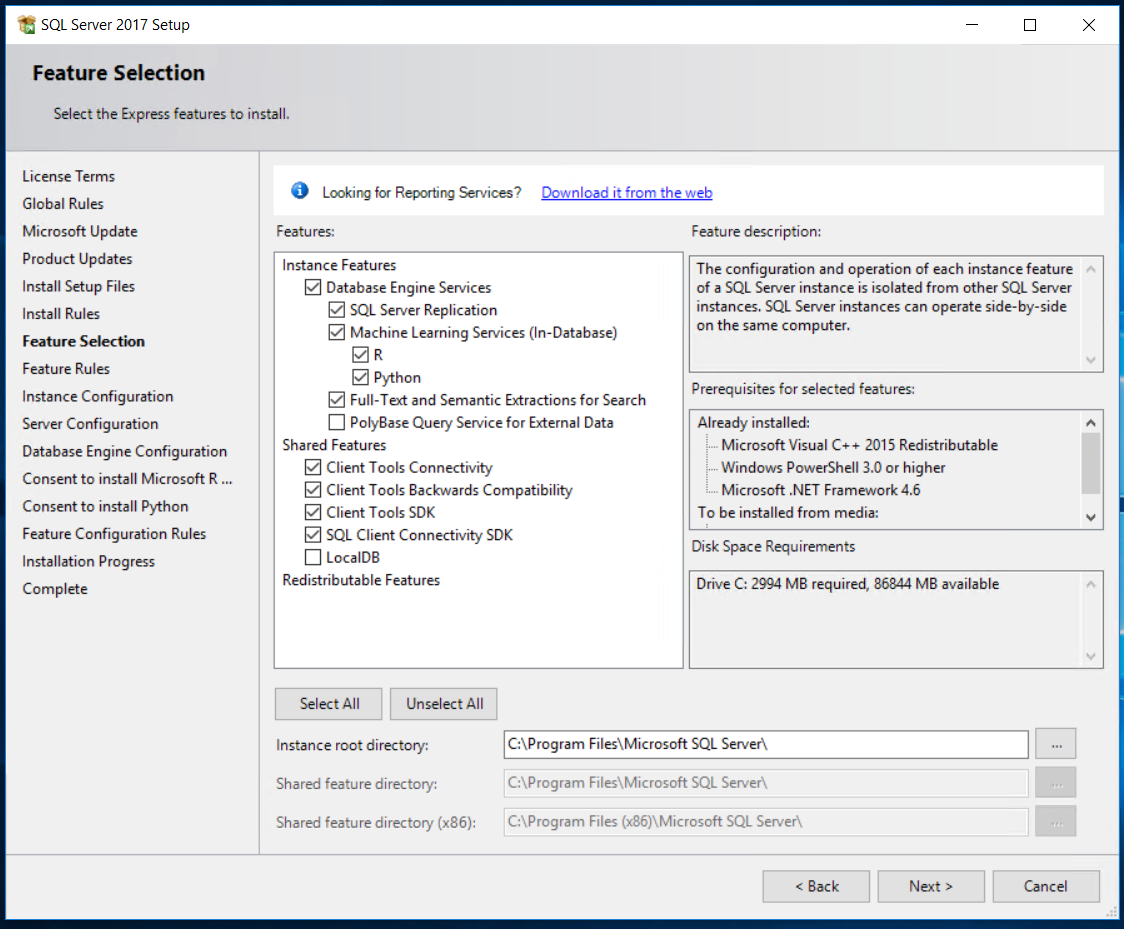Click the blue information icon beside Reporting Services
The image size is (1124, 929).
300,191
